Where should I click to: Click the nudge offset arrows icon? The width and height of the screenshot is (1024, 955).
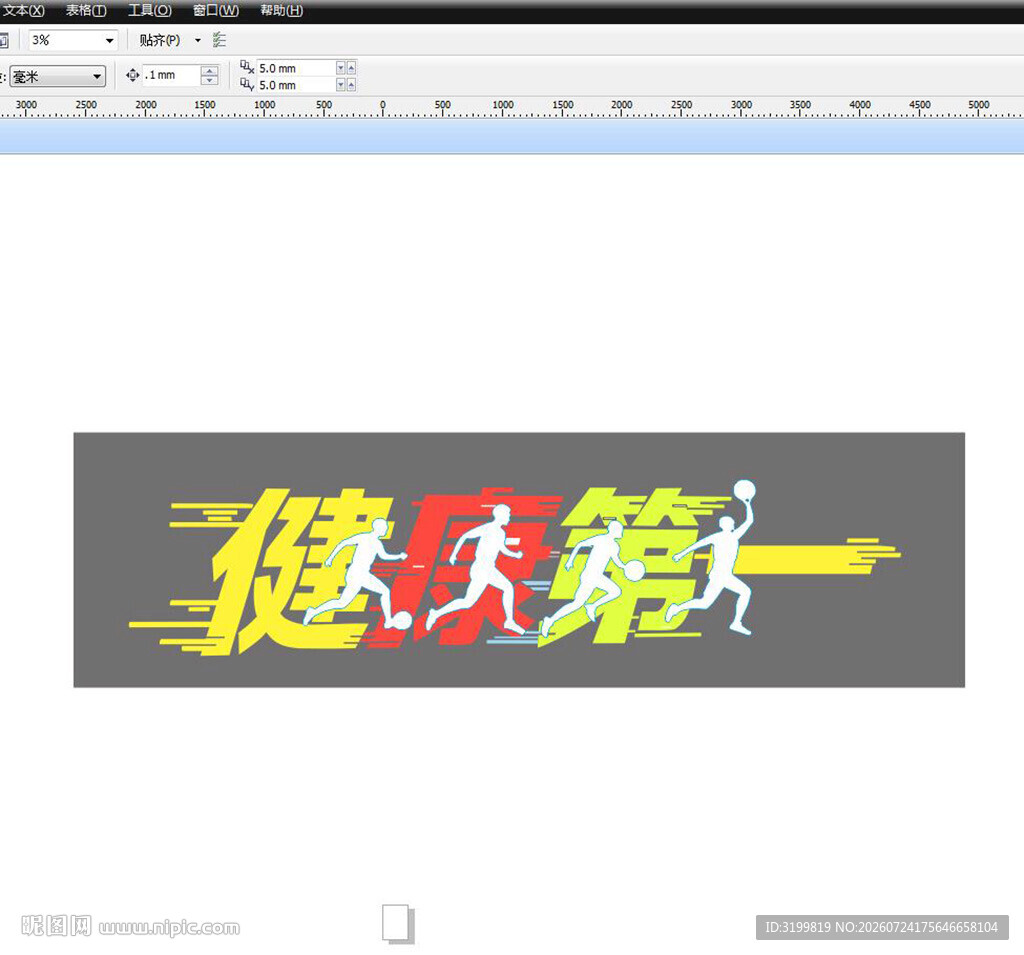tap(132, 75)
